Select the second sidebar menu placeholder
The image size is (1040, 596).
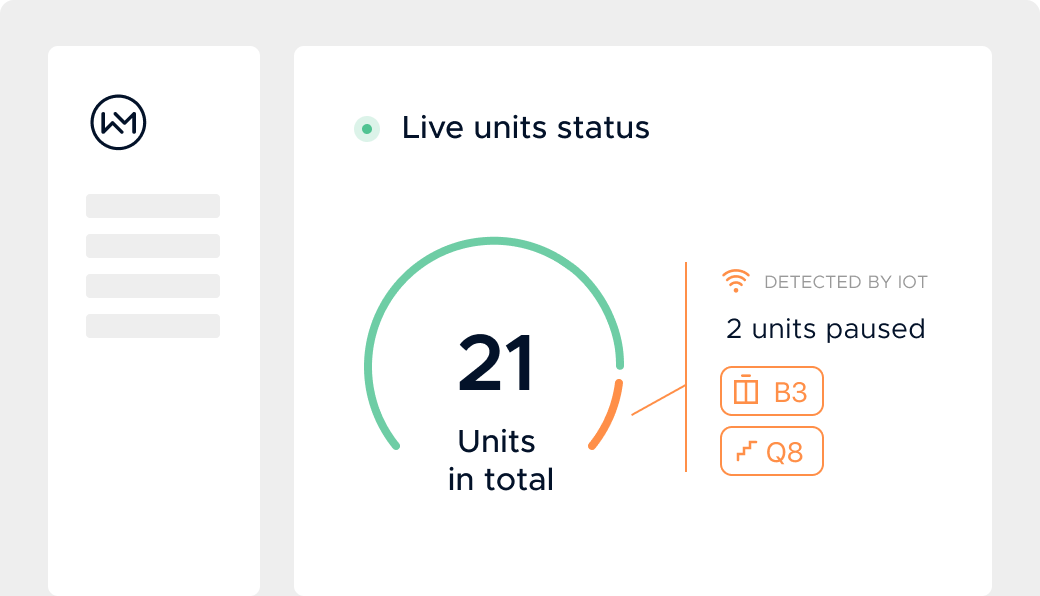tap(153, 246)
